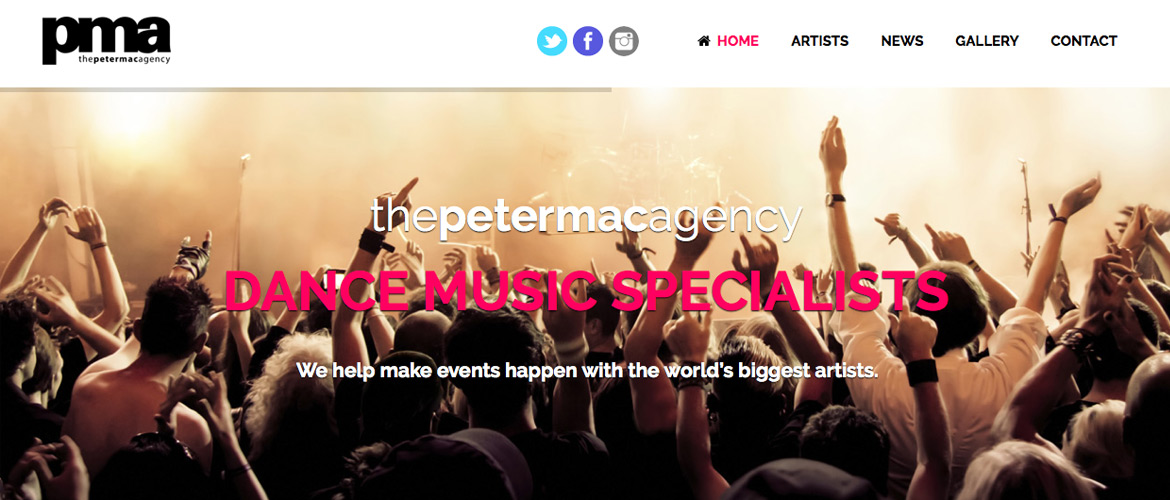This screenshot has width=1170, height=500.
Task: Open the Twitter social icon
Action: [552, 41]
